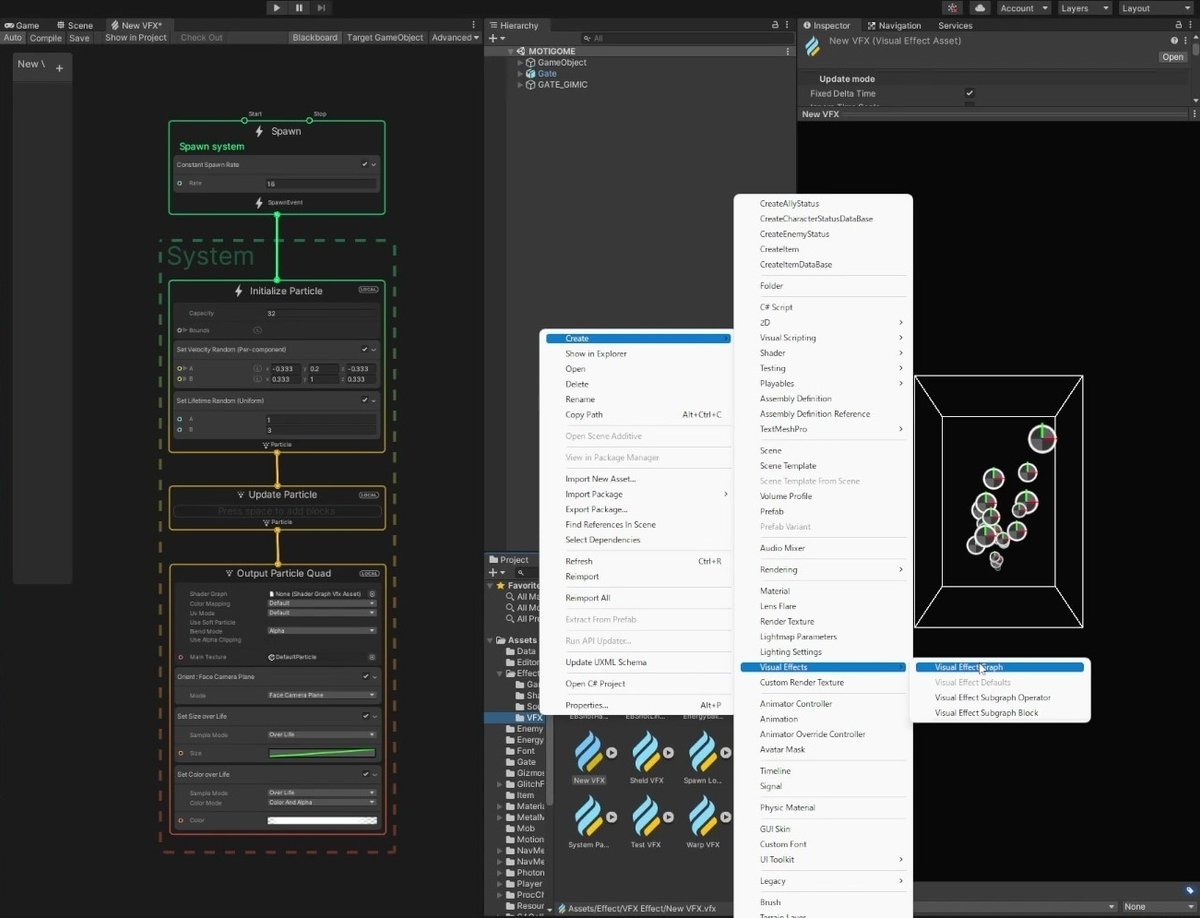Screen dimensions: 1200x918
Task: Expand the GATE_GIMIC hierarchy item
Action: 520,85
